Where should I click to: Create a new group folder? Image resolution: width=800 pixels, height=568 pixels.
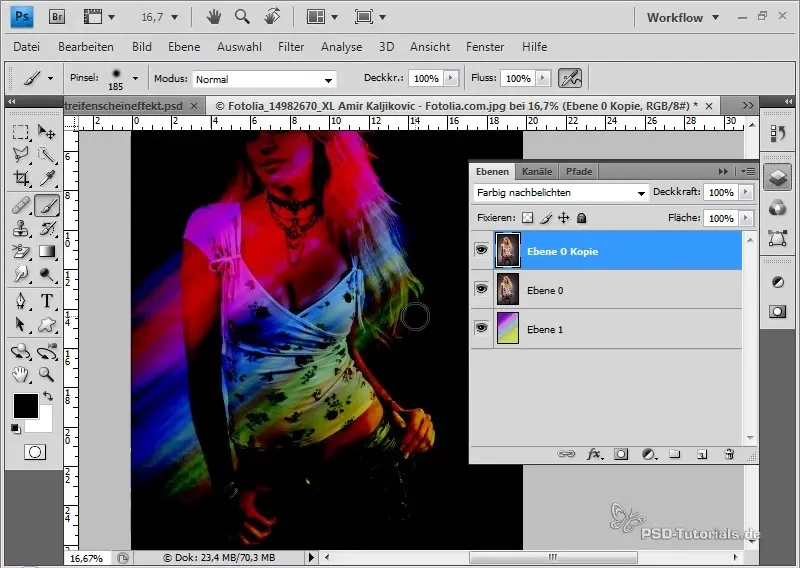675,454
